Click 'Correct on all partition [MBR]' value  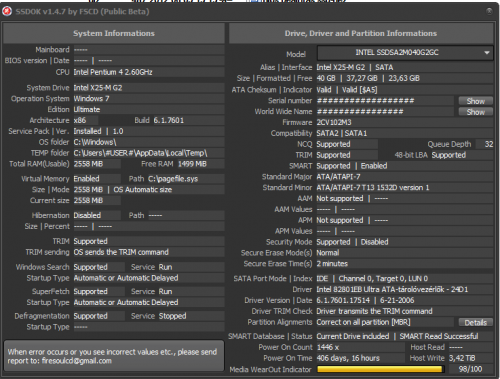[363, 322]
